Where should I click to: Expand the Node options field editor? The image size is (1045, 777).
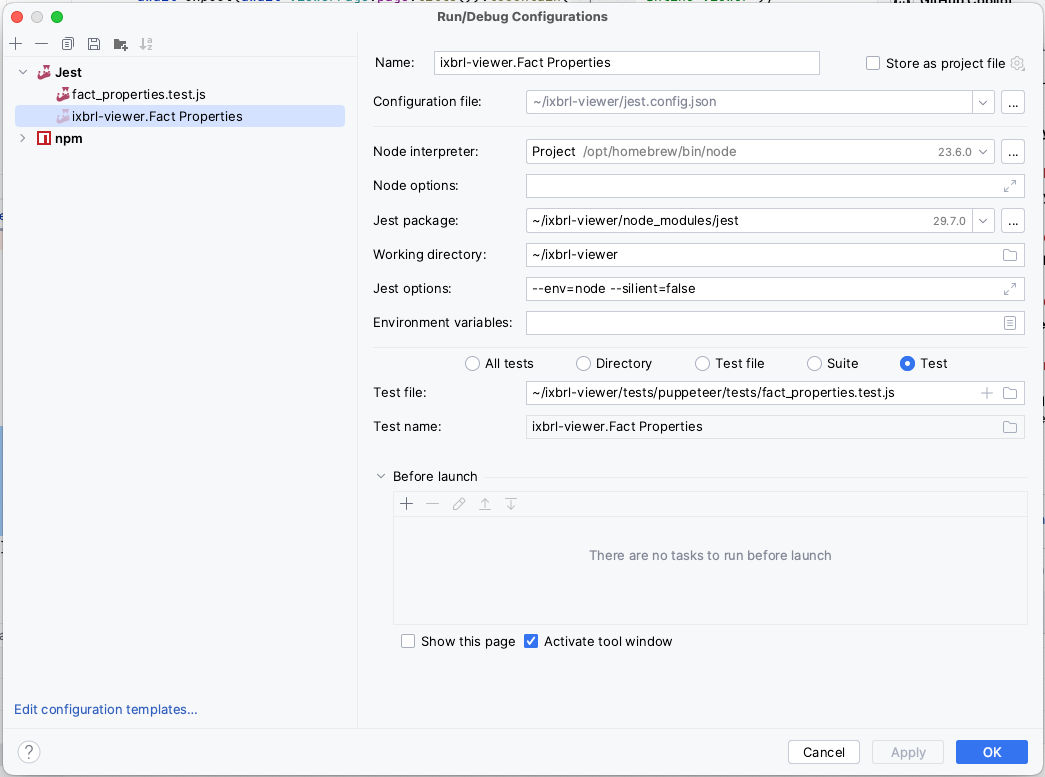click(1010, 186)
